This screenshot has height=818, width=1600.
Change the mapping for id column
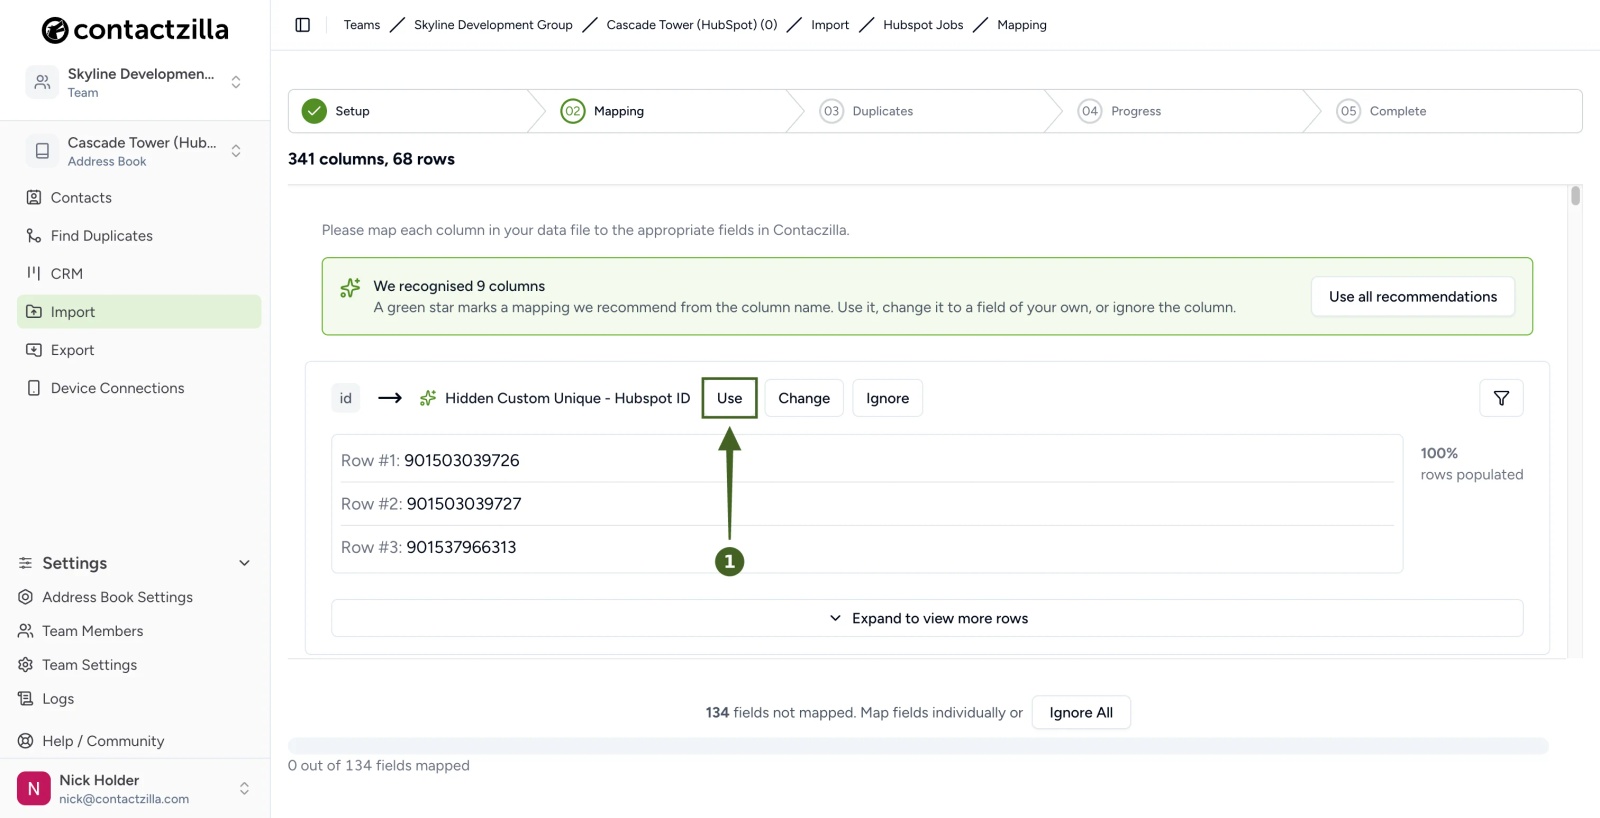[804, 398]
